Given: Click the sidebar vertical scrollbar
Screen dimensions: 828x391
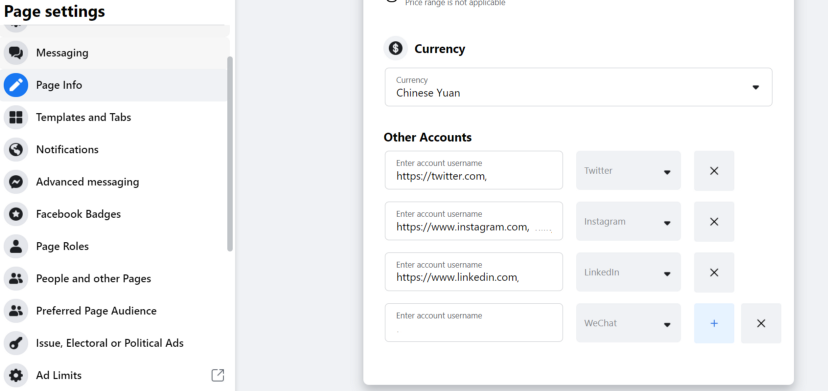Looking at the screenshot, I should tap(230, 153).
